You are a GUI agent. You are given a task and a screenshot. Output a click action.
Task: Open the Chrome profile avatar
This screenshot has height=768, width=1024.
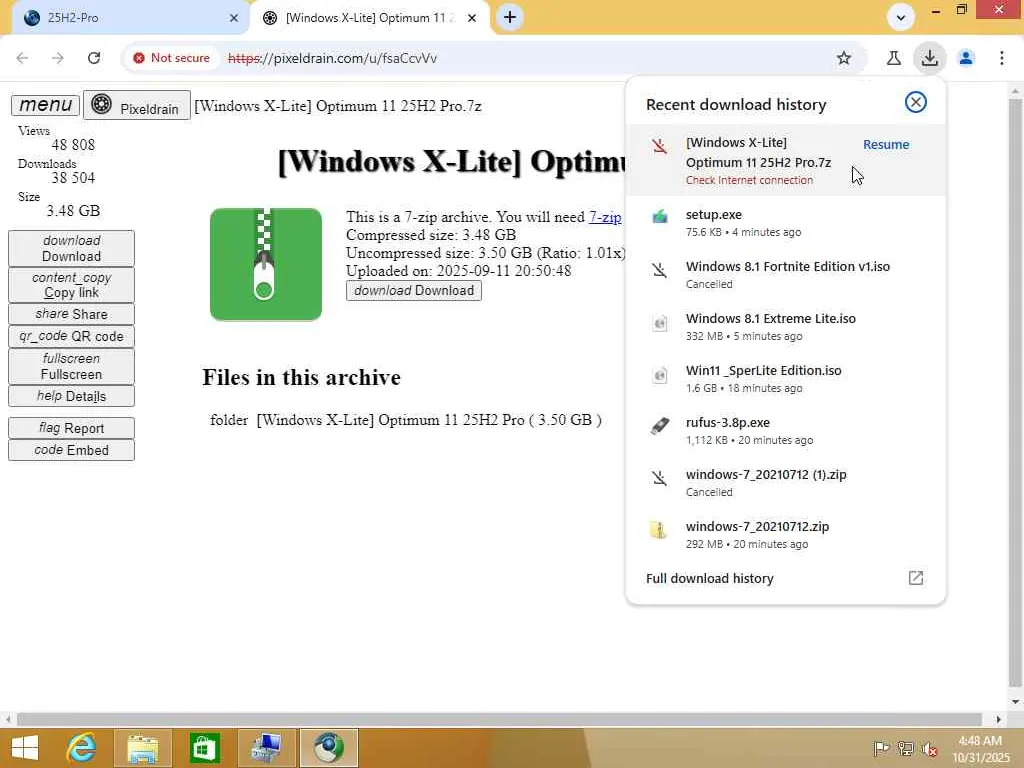pyautogui.click(x=966, y=58)
